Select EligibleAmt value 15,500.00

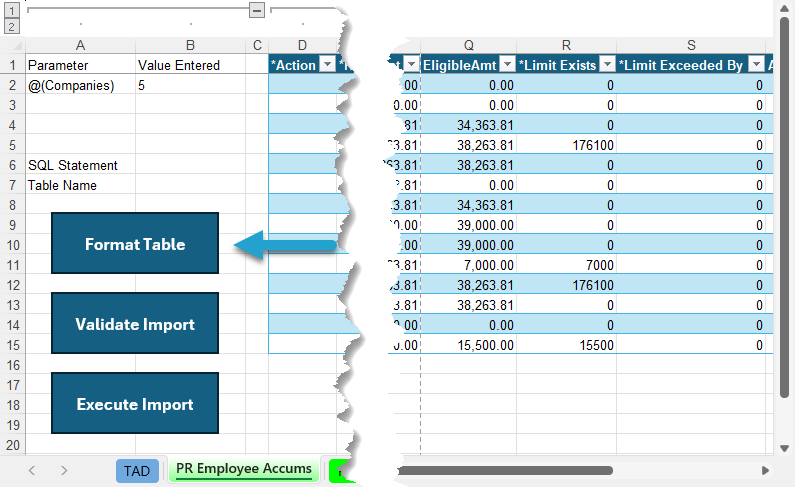(x=468, y=345)
